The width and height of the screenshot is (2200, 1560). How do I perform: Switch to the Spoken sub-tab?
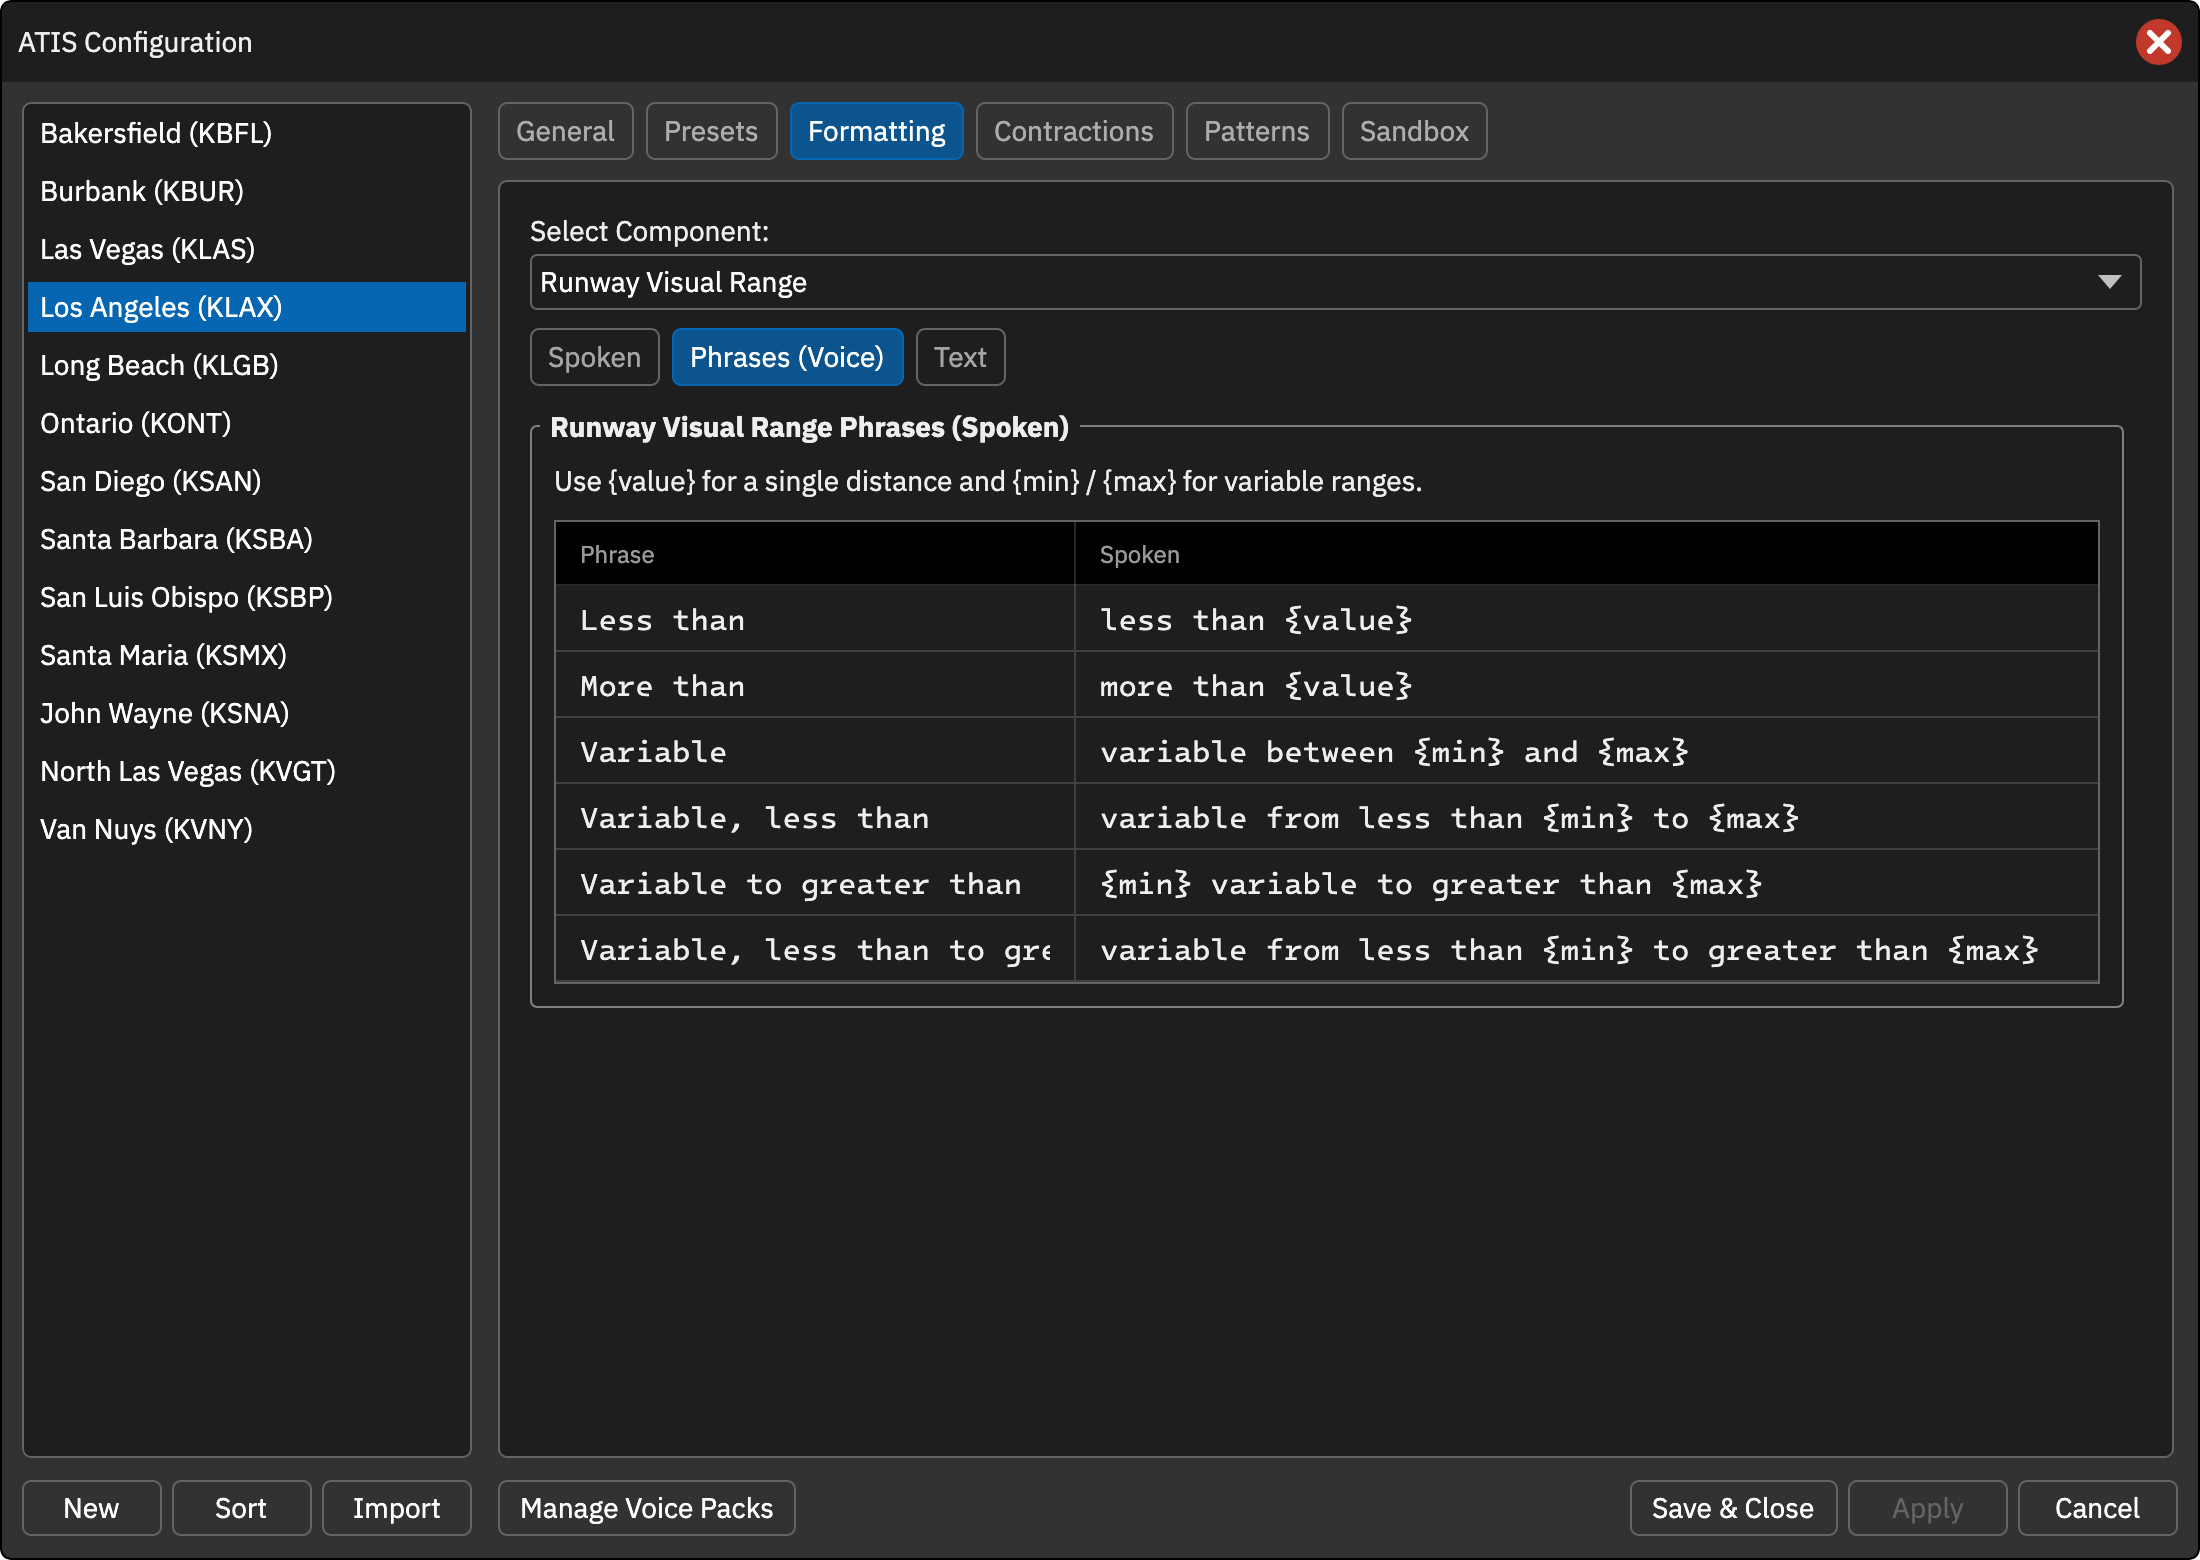tap(595, 357)
